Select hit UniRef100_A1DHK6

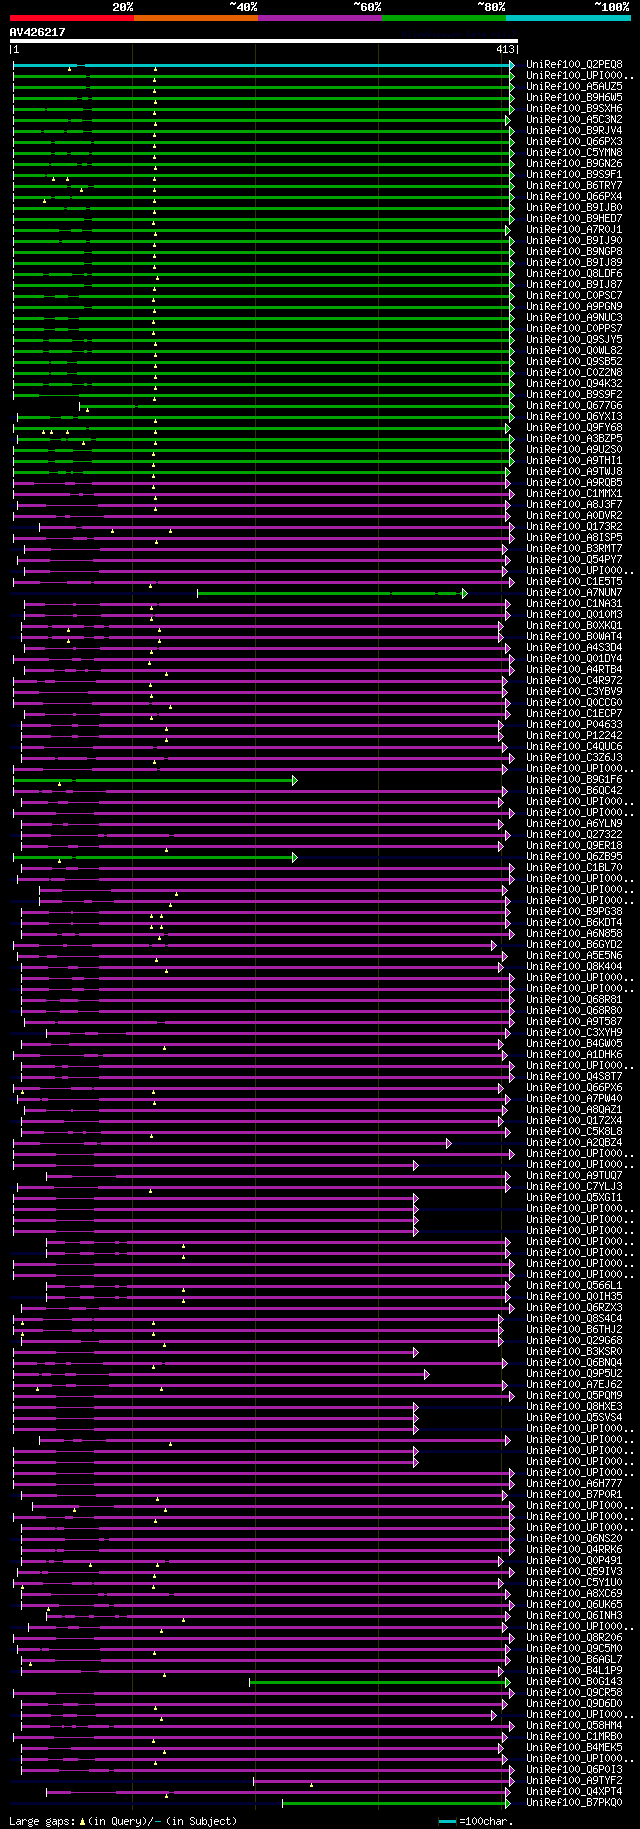[x=574, y=1054]
